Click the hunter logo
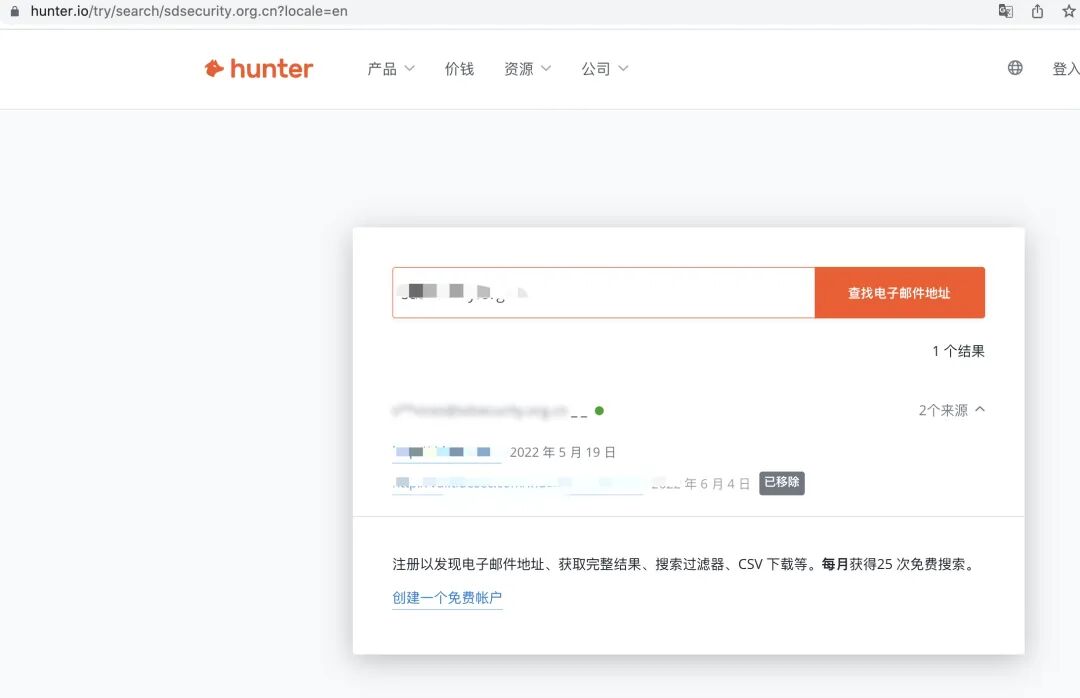Viewport: 1080px width, 698px height. click(x=259, y=68)
